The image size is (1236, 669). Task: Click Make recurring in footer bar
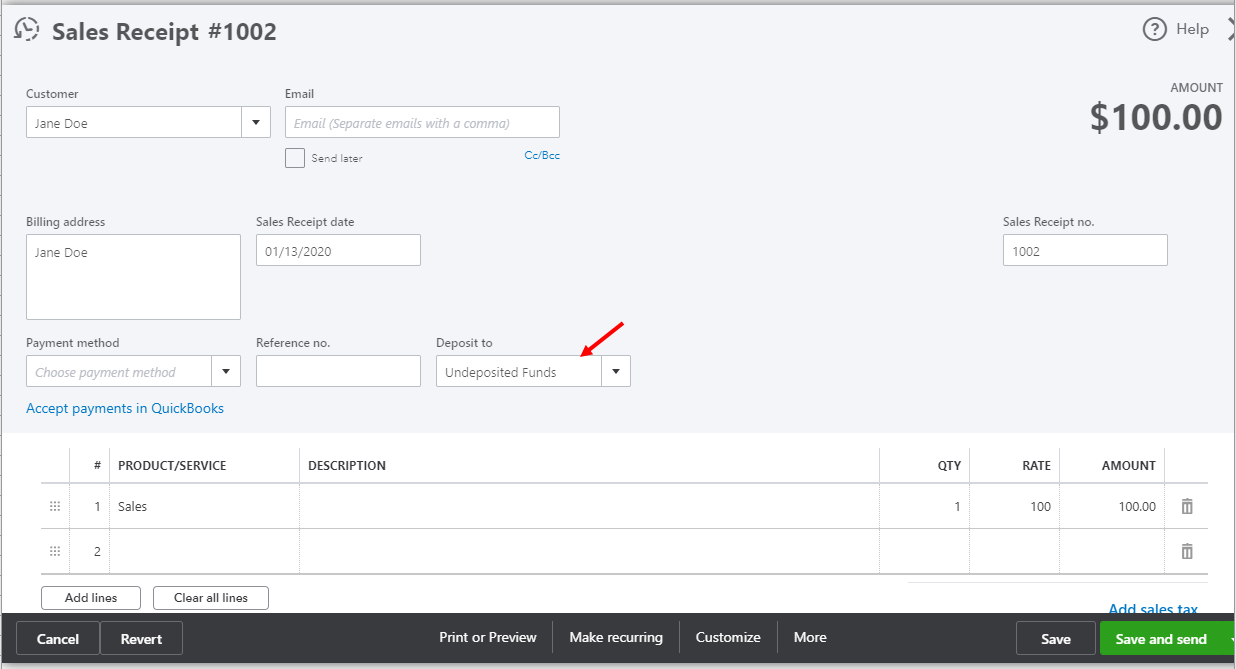616,637
